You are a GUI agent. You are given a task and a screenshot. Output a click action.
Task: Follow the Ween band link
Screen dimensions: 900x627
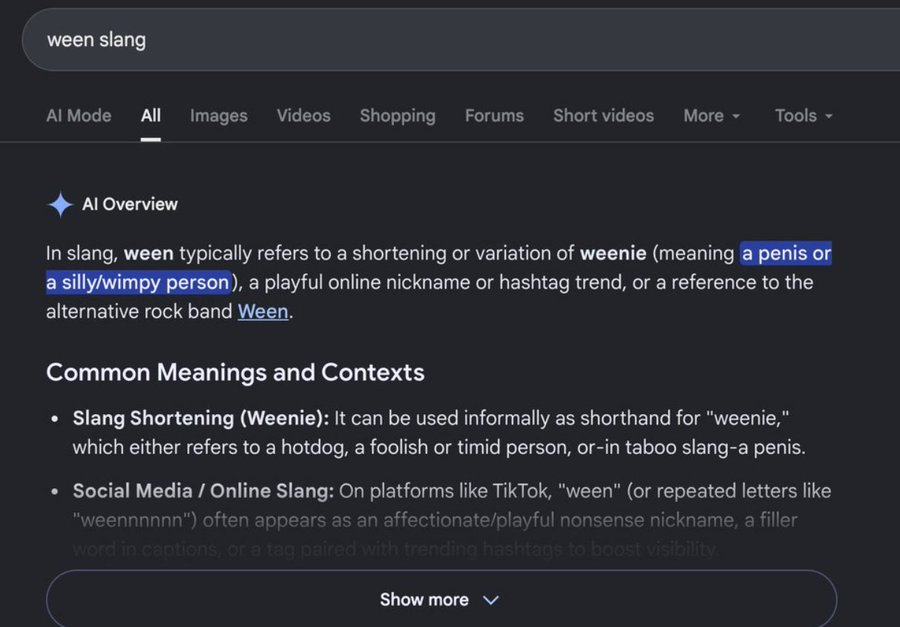[x=263, y=311]
